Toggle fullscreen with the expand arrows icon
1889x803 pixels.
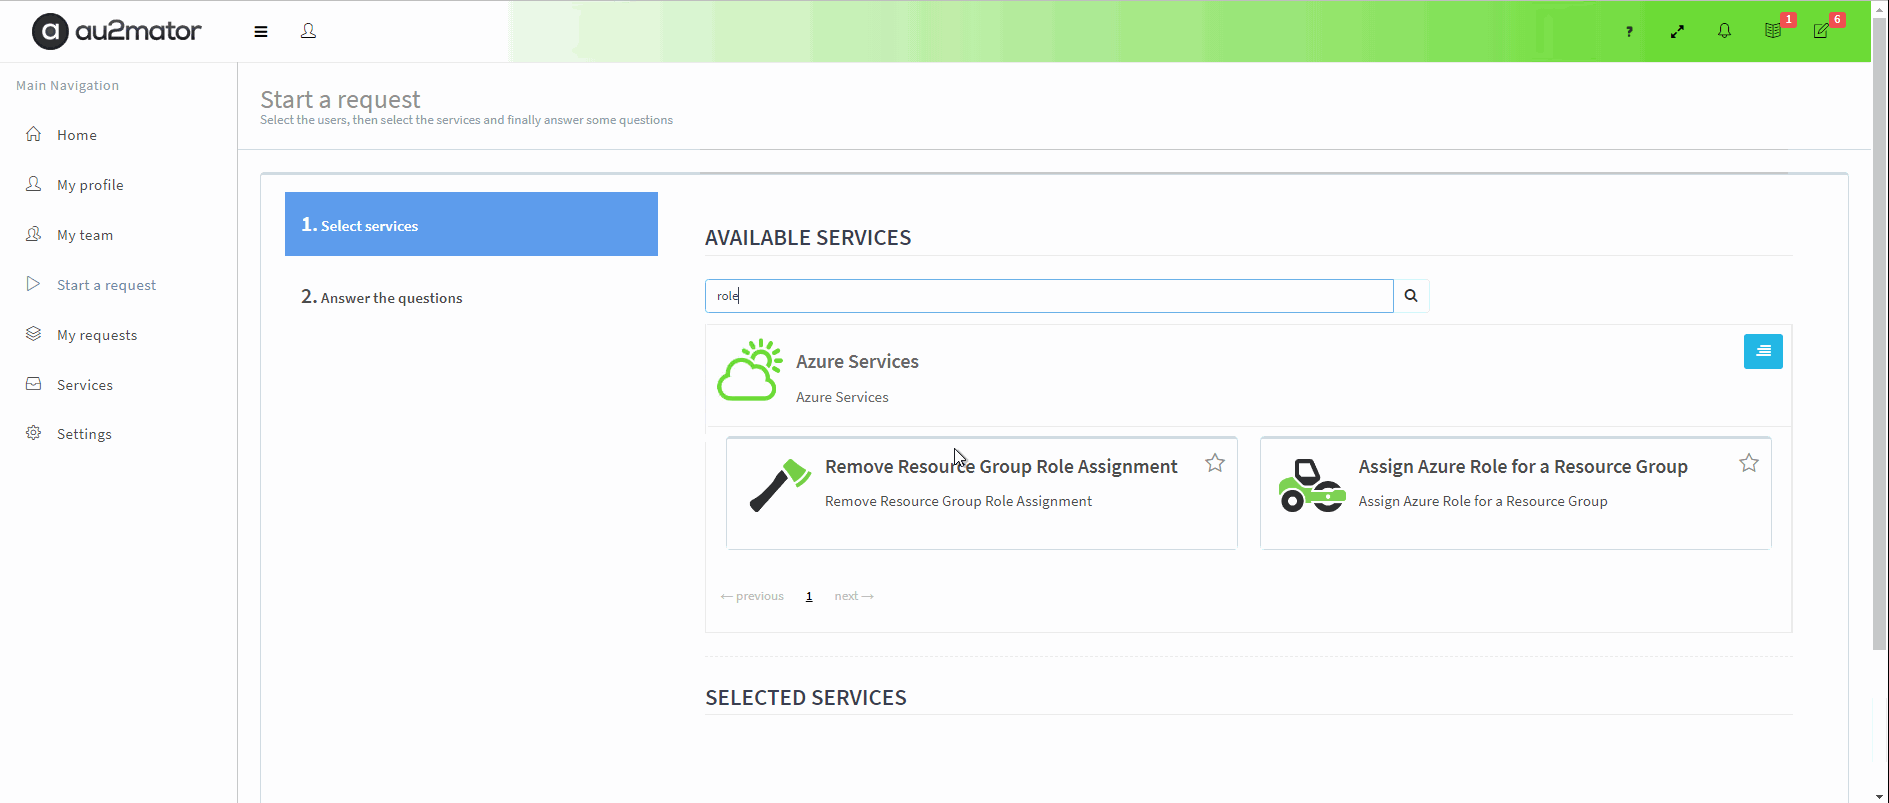1677,32
